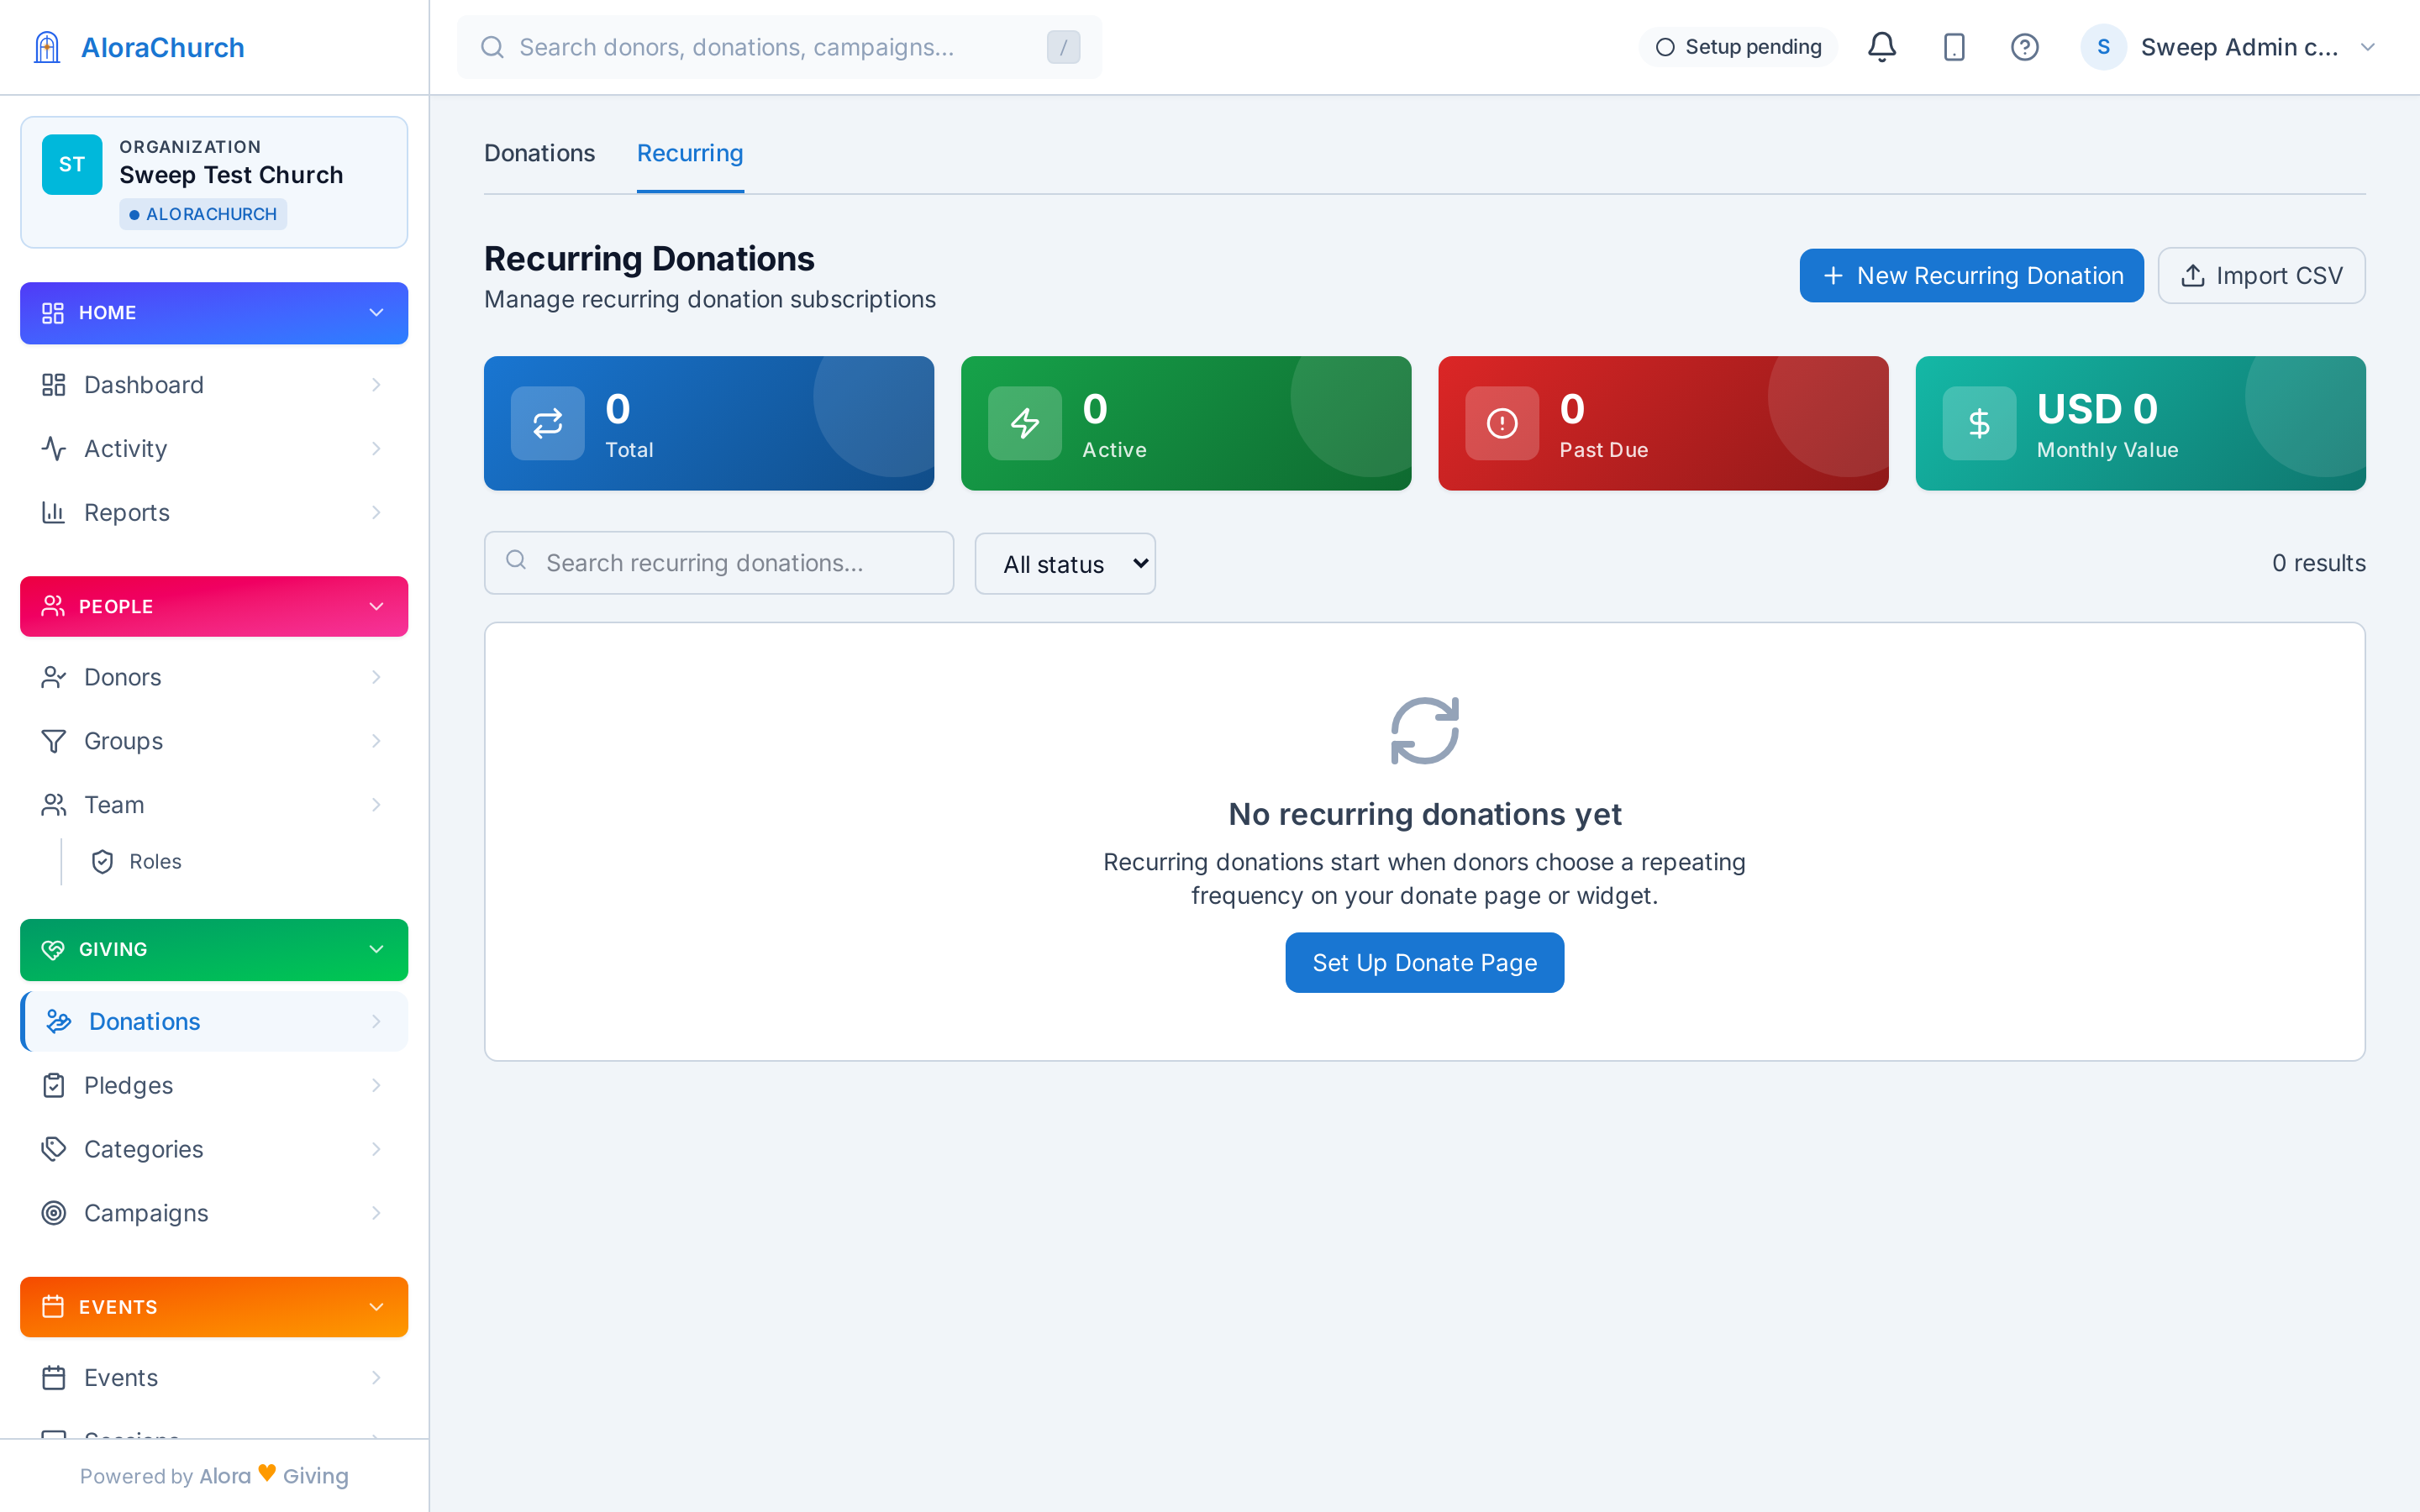
Task: Click the Reports bar chart icon
Action: [x=53, y=513]
